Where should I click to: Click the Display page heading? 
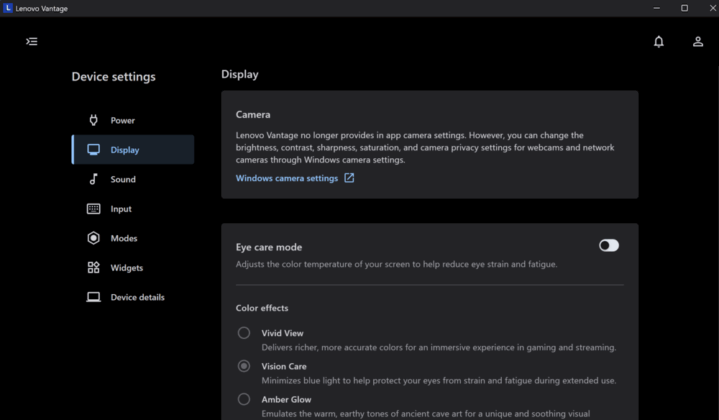[x=240, y=74]
